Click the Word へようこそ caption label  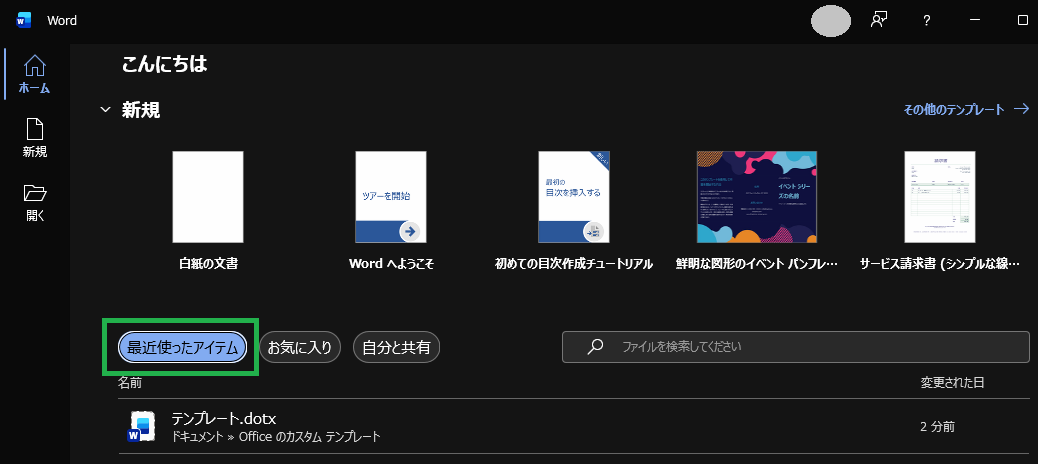pos(391,264)
